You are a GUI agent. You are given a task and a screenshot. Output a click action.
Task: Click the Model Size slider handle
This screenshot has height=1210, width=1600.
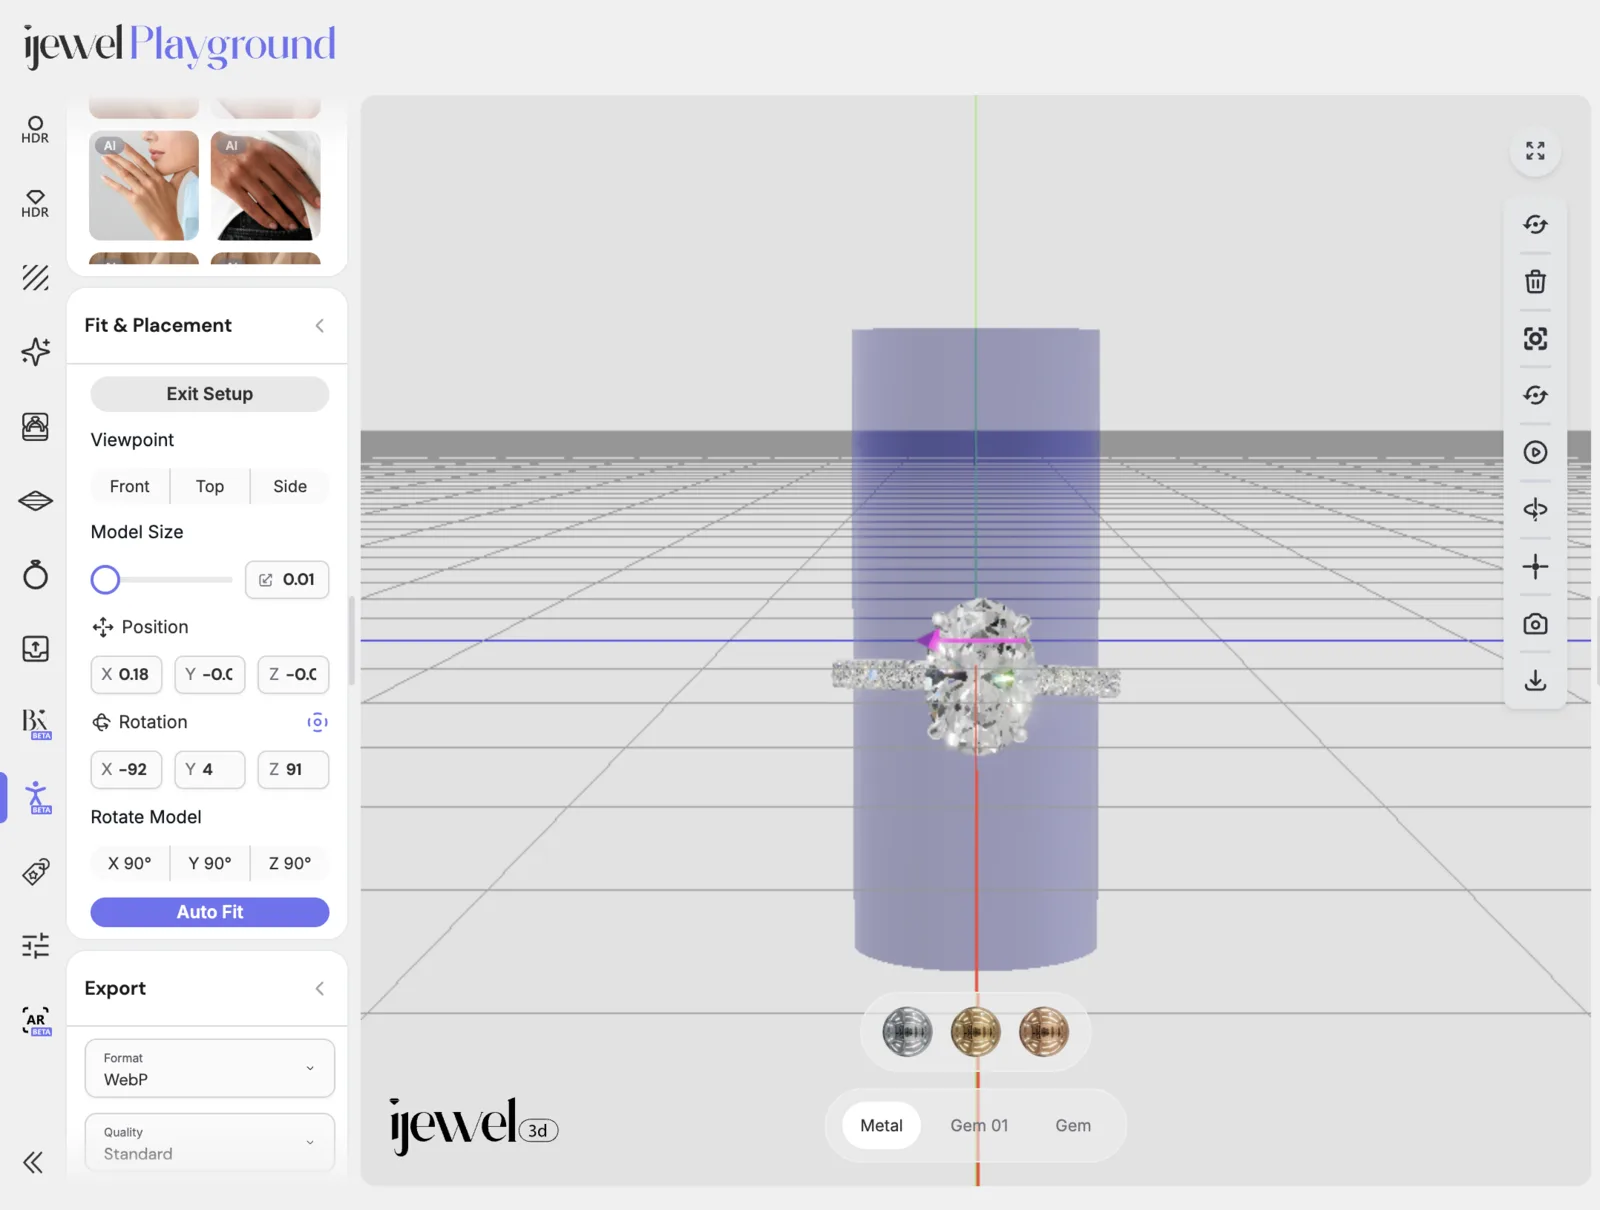[x=105, y=580]
